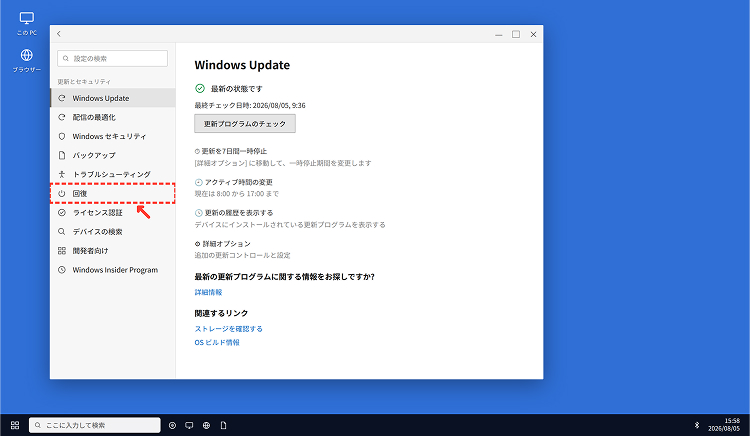The width and height of the screenshot is (750, 436).
Task: Open トラブルシューティング page
Action: [113, 174]
